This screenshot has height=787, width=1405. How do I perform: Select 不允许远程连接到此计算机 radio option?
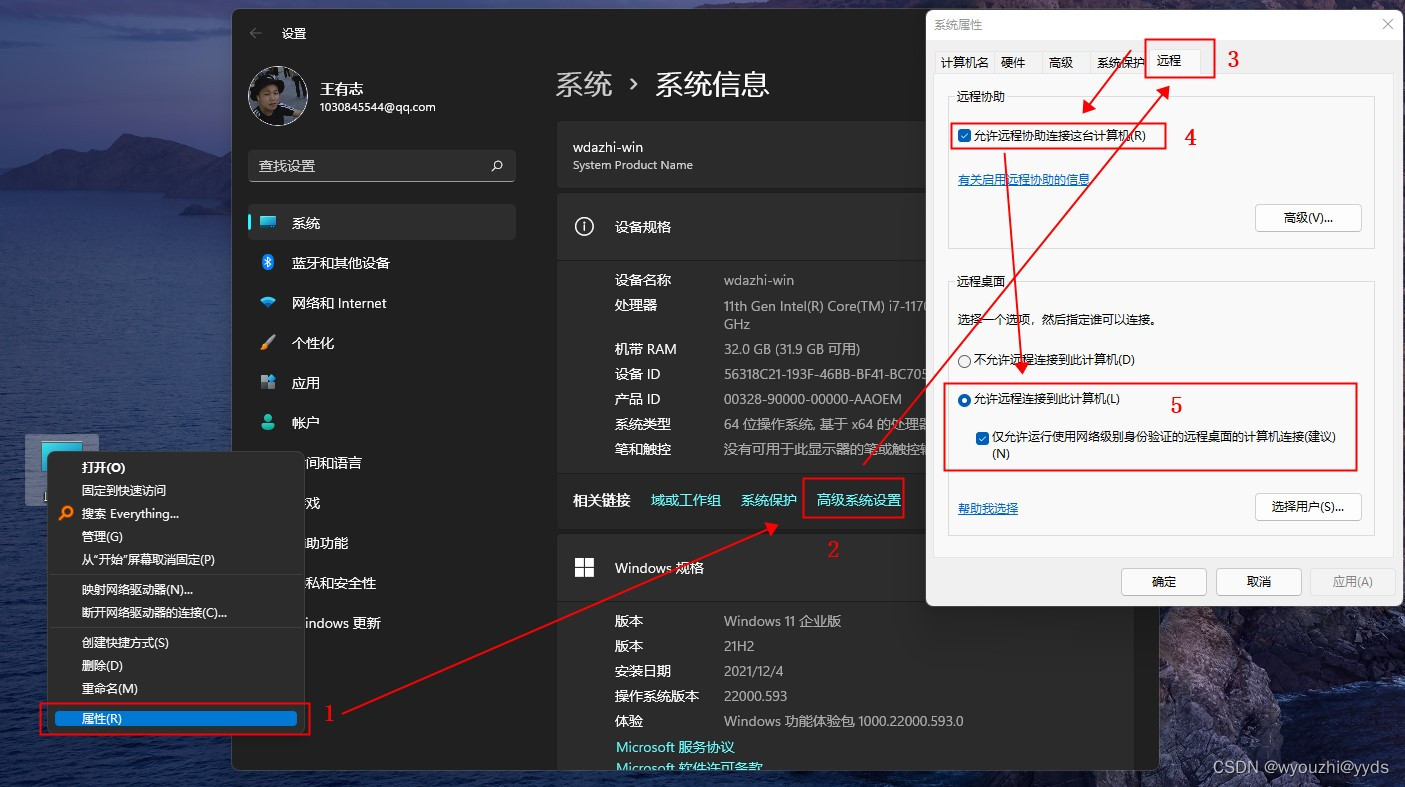tap(963, 361)
